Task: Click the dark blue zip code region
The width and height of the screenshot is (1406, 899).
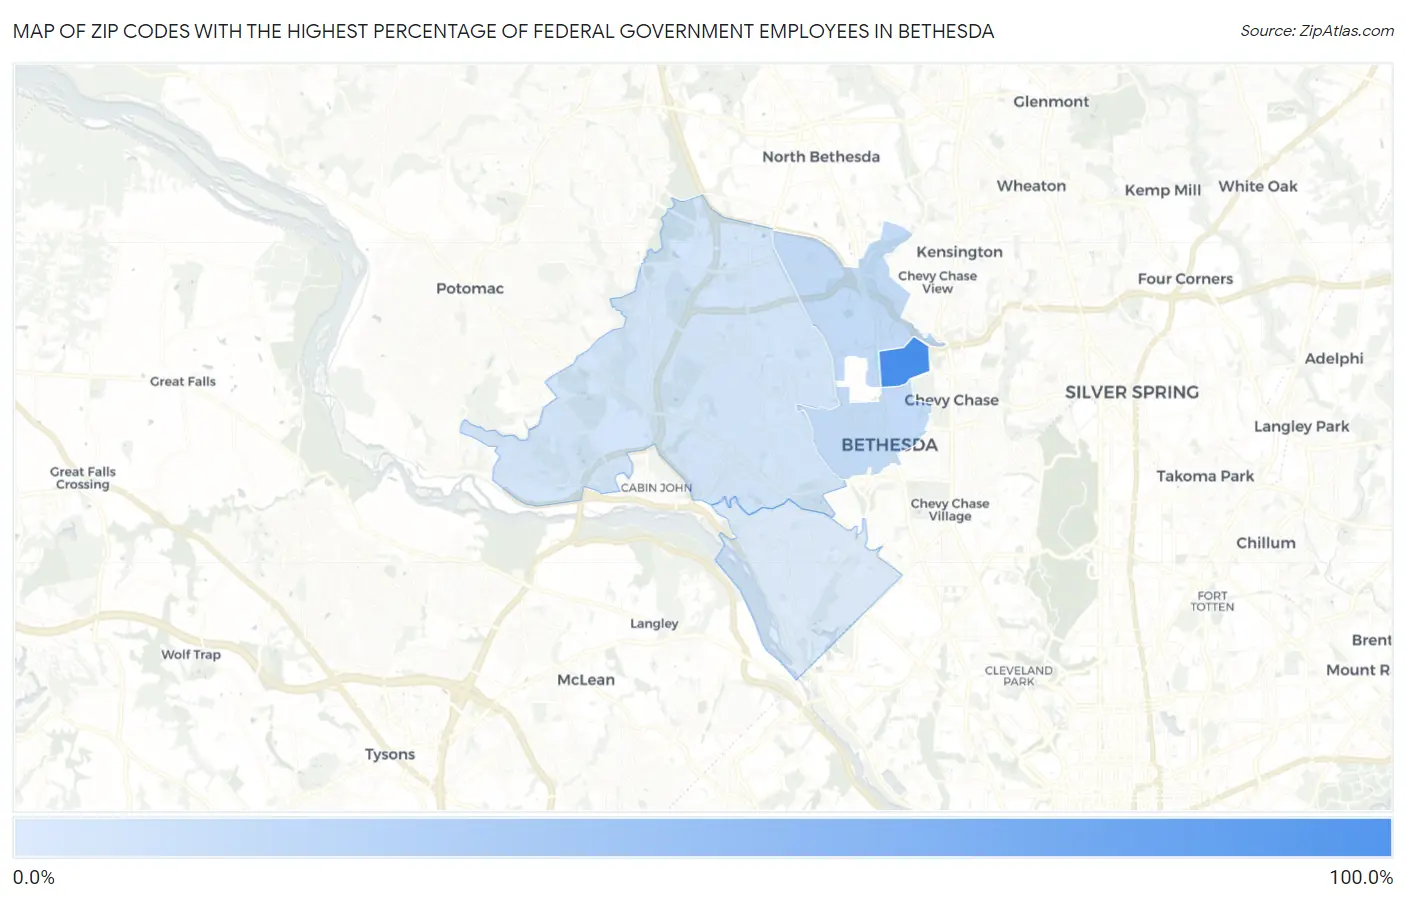Action: (x=904, y=365)
